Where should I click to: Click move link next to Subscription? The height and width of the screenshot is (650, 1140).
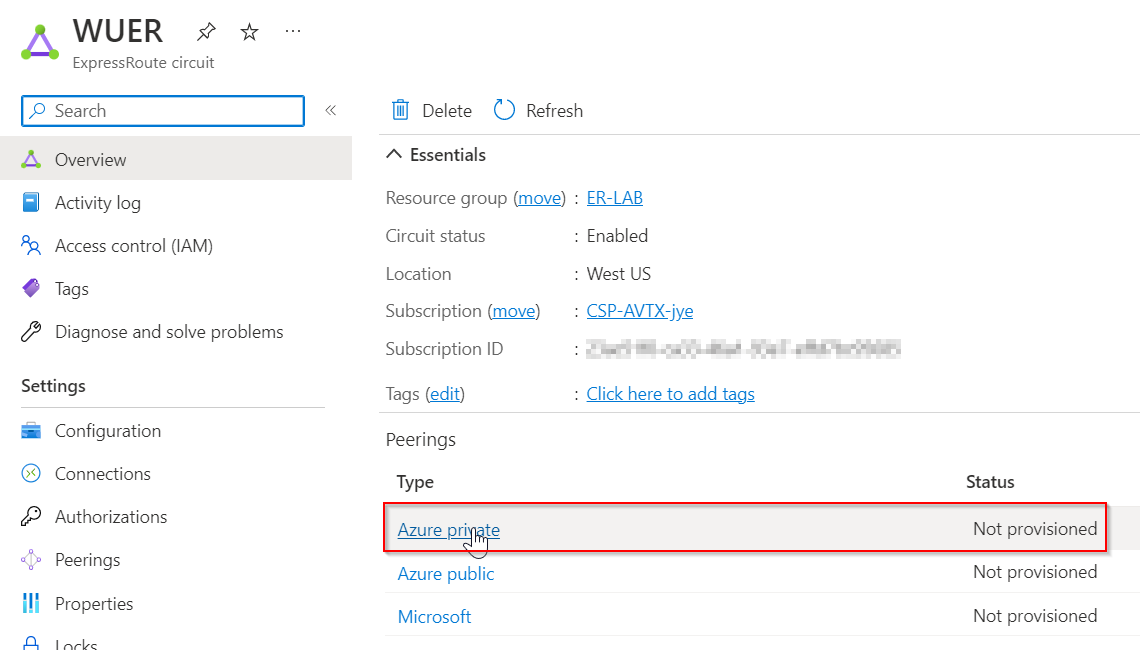point(514,311)
